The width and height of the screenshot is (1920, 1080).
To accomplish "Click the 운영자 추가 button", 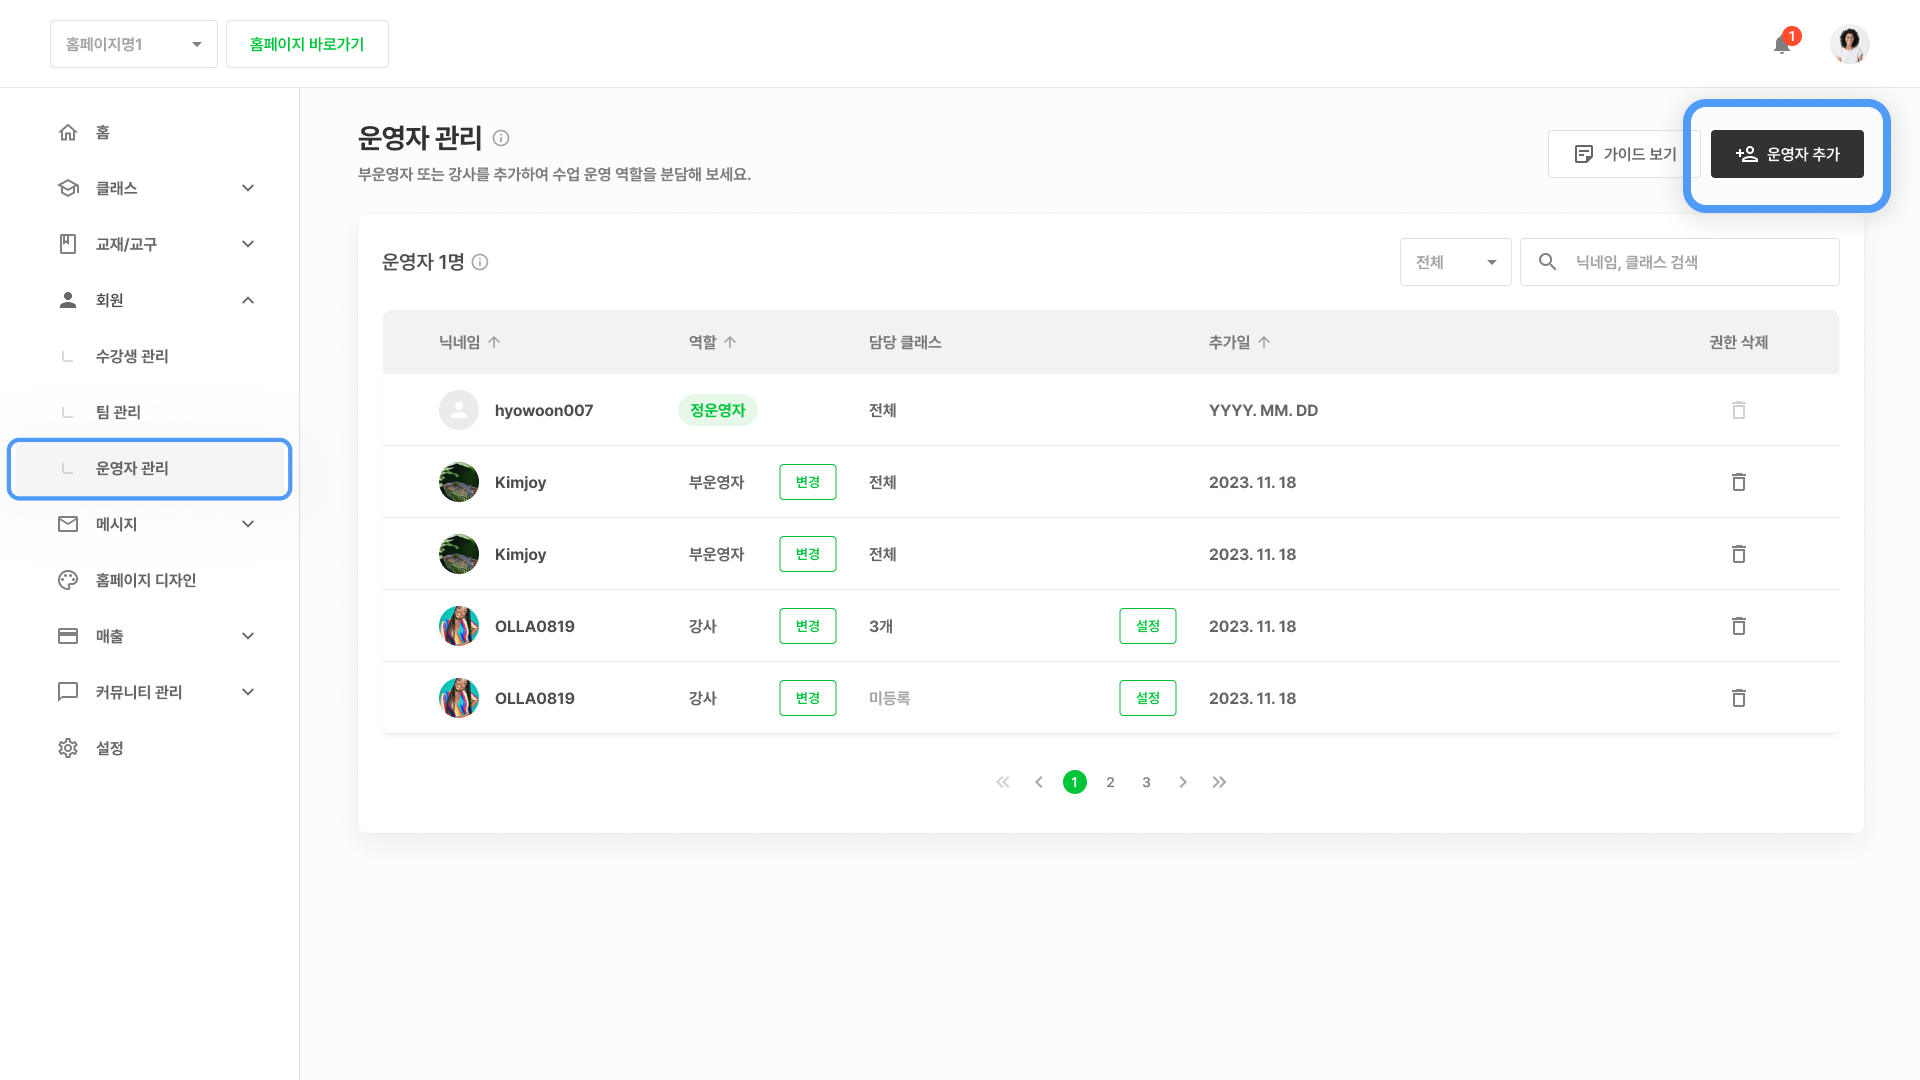I will click(x=1787, y=154).
